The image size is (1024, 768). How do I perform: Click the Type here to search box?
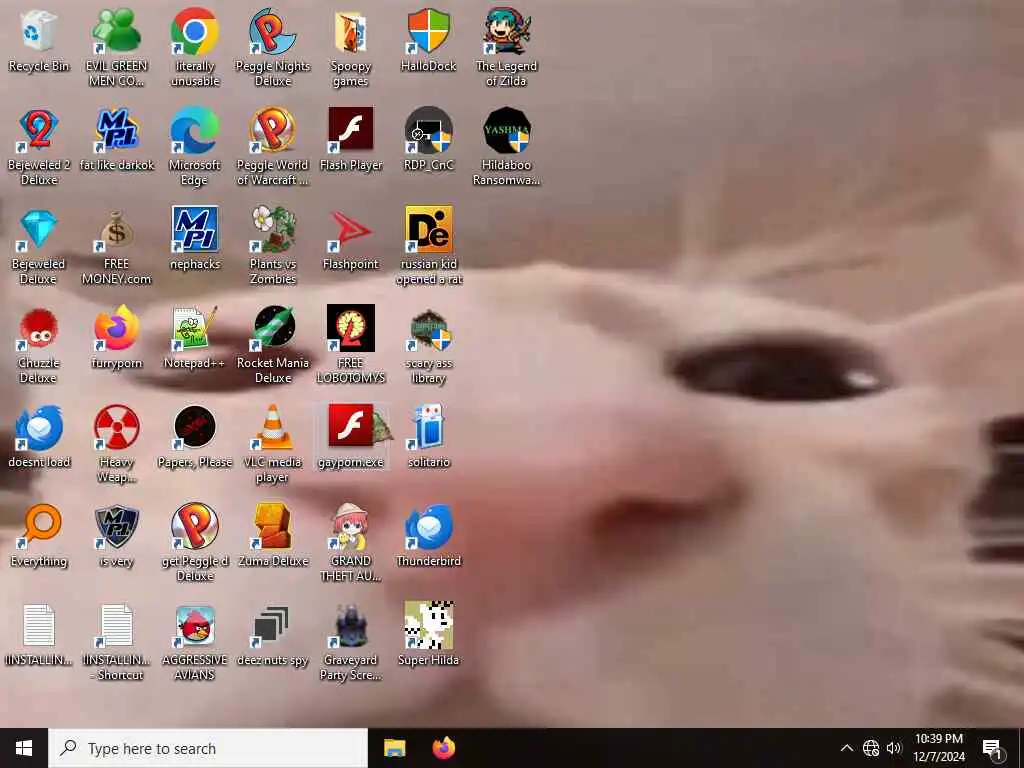[x=208, y=748]
